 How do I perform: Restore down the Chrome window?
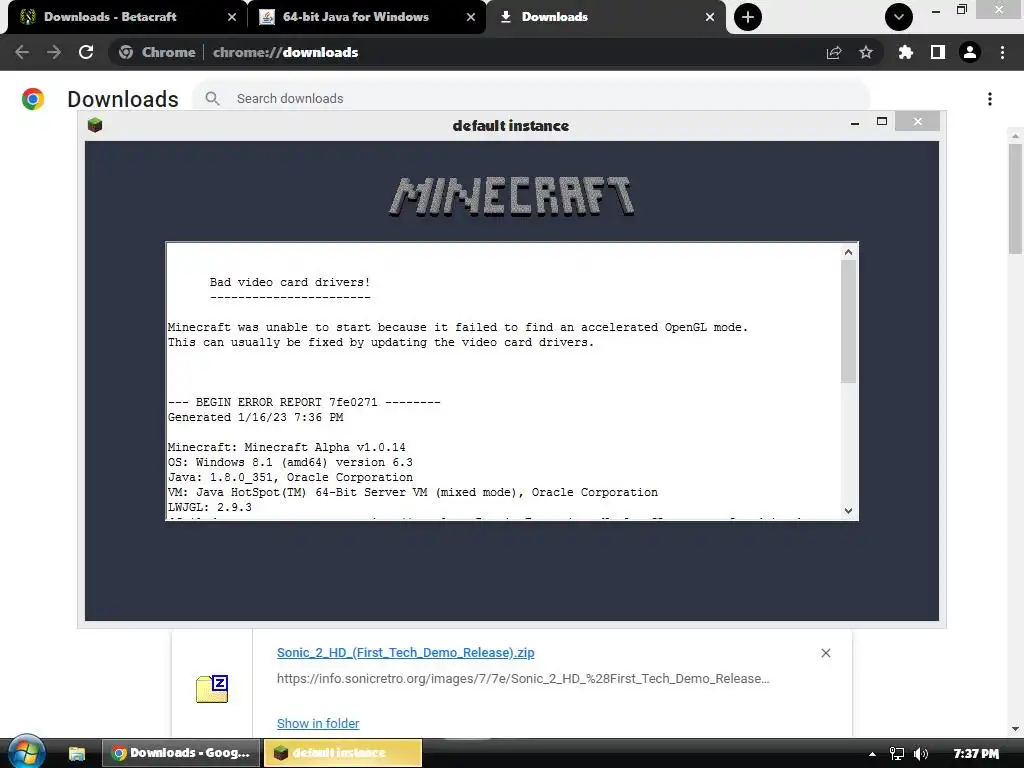pyautogui.click(x=961, y=10)
